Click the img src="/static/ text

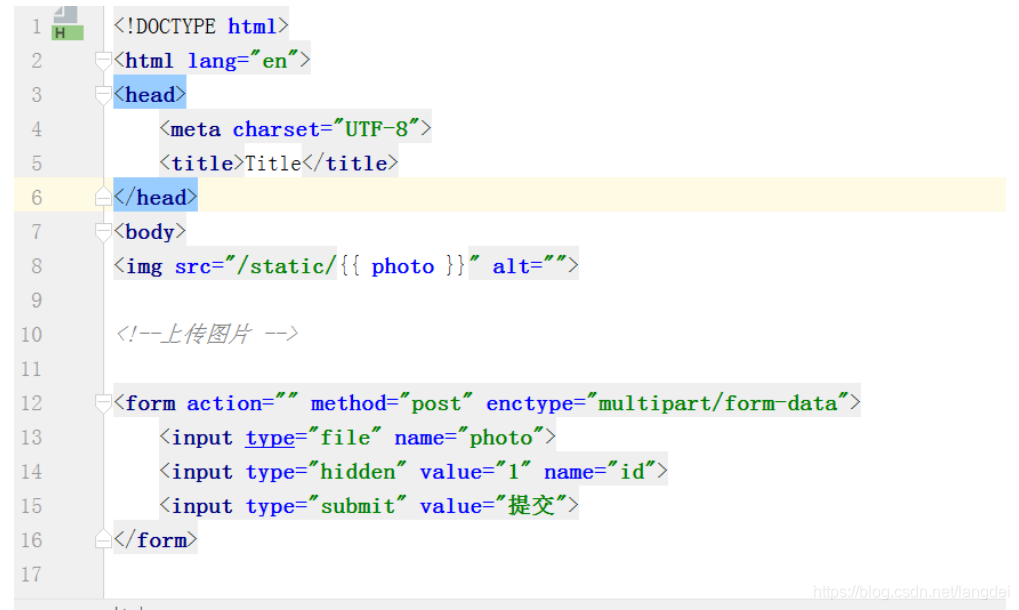pyautogui.click(x=225, y=266)
